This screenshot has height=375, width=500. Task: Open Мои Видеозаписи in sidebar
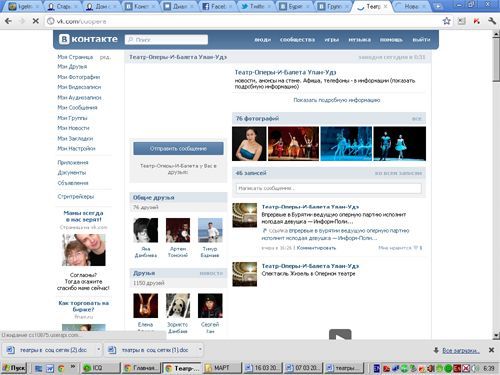79,87
